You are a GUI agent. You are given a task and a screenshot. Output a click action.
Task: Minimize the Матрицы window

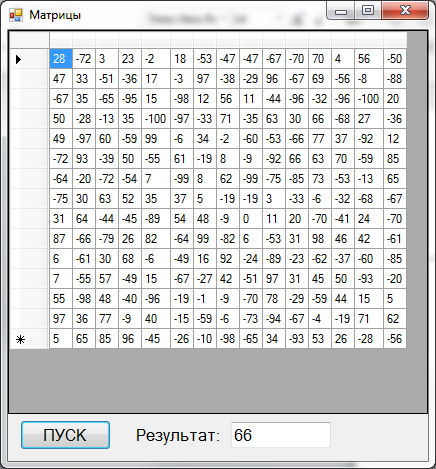(341, 11)
